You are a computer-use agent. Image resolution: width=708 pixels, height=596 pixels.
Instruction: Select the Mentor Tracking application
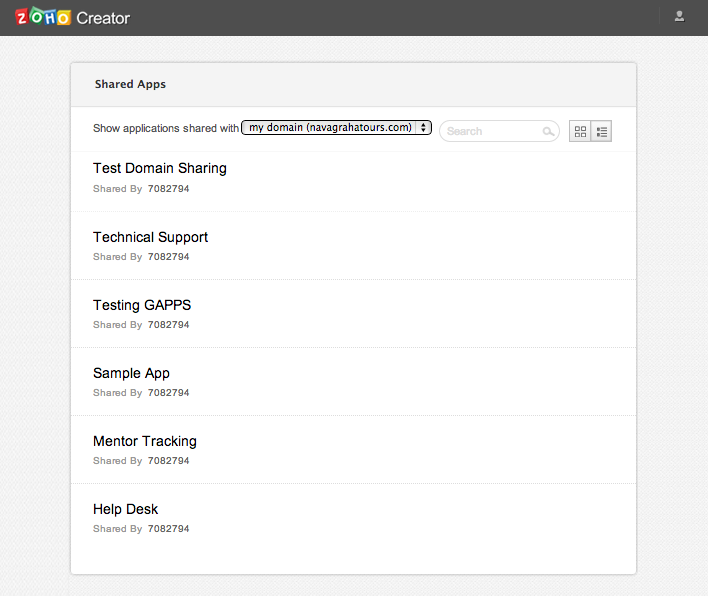[x=145, y=441]
